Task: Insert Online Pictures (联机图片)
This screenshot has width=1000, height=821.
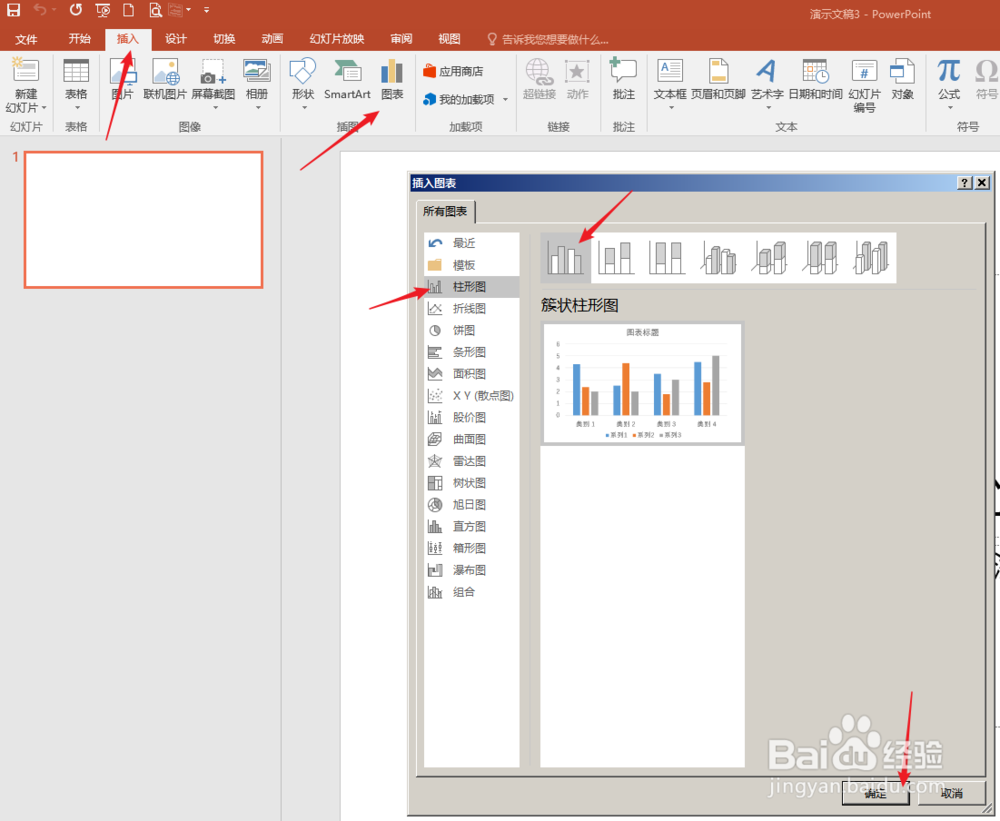Action: pos(165,79)
